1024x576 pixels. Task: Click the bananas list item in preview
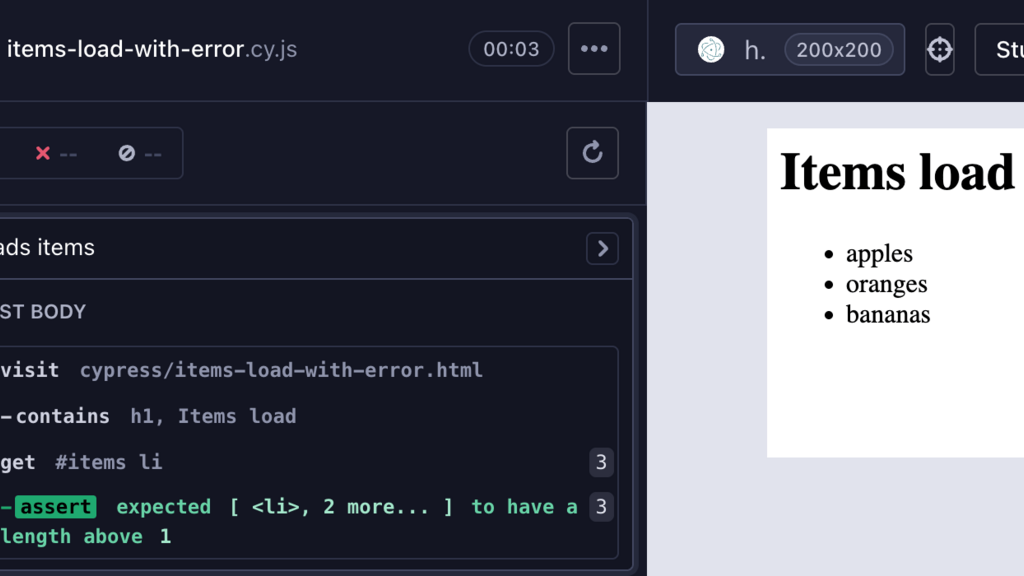click(x=888, y=315)
